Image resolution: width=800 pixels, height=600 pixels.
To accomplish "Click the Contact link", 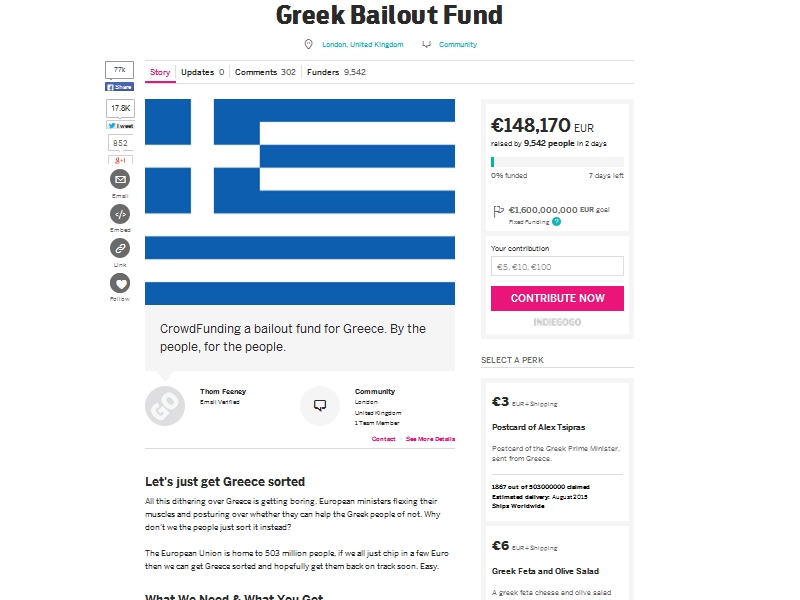I will [x=384, y=439].
